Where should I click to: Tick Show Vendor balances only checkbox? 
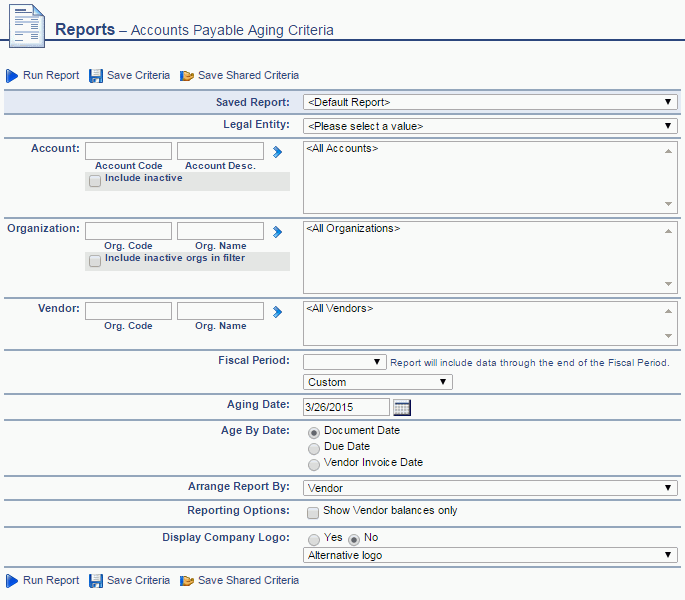pyautogui.click(x=314, y=512)
